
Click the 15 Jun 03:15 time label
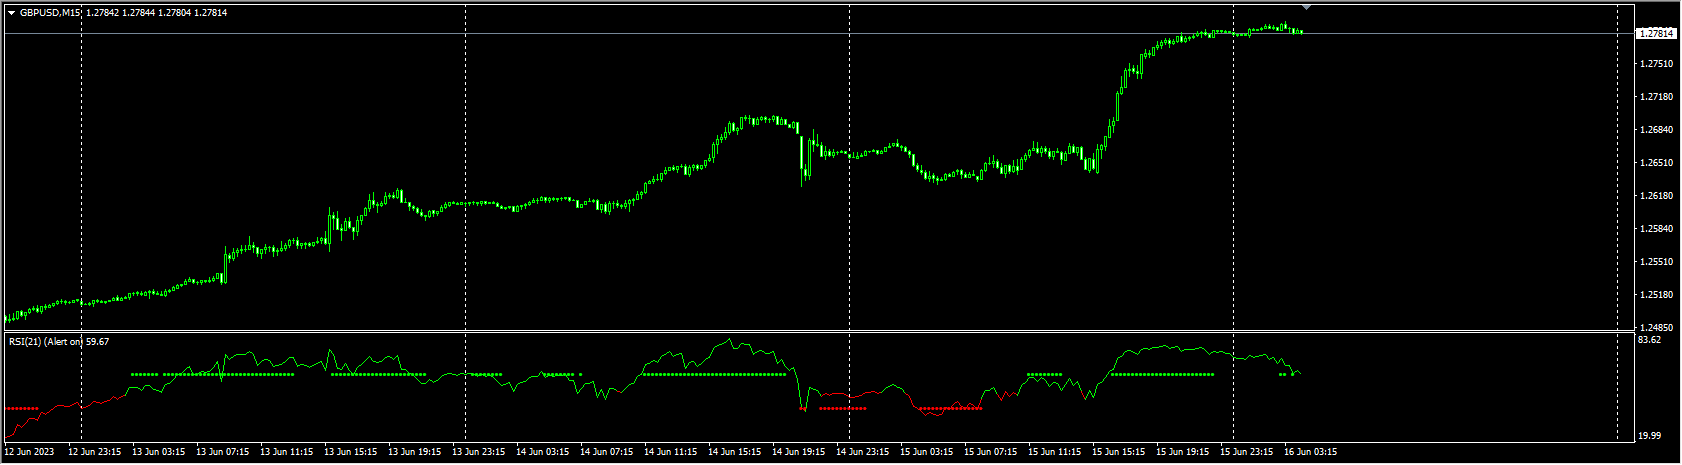[926, 452]
